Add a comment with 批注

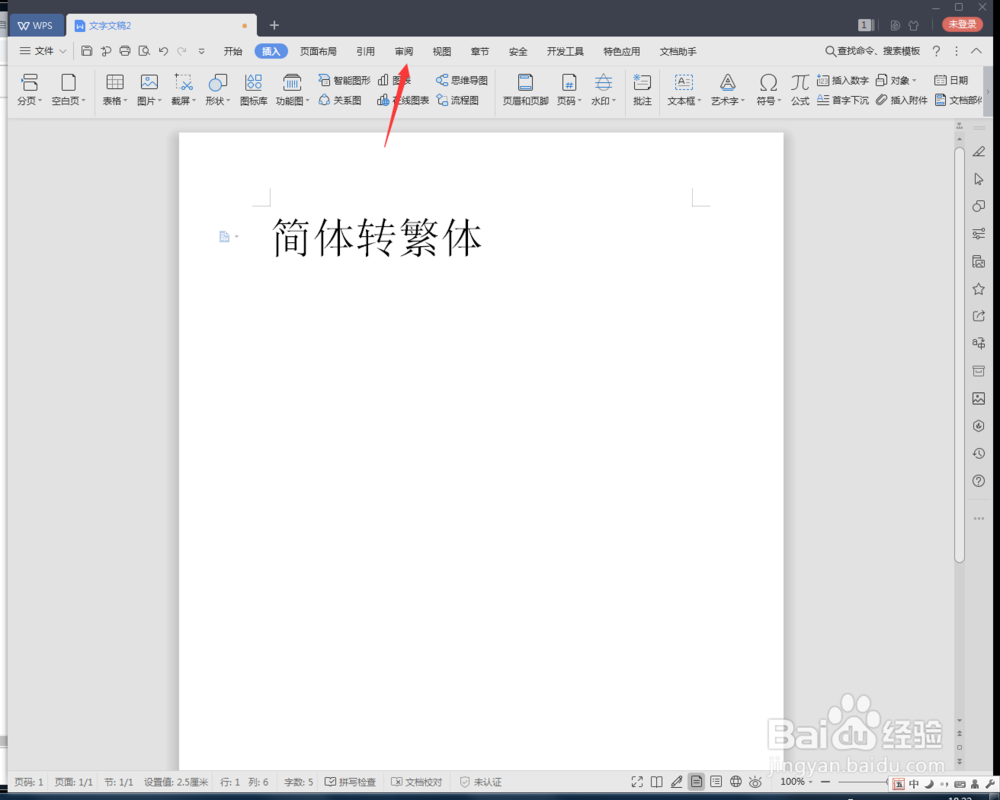click(642, 89)
